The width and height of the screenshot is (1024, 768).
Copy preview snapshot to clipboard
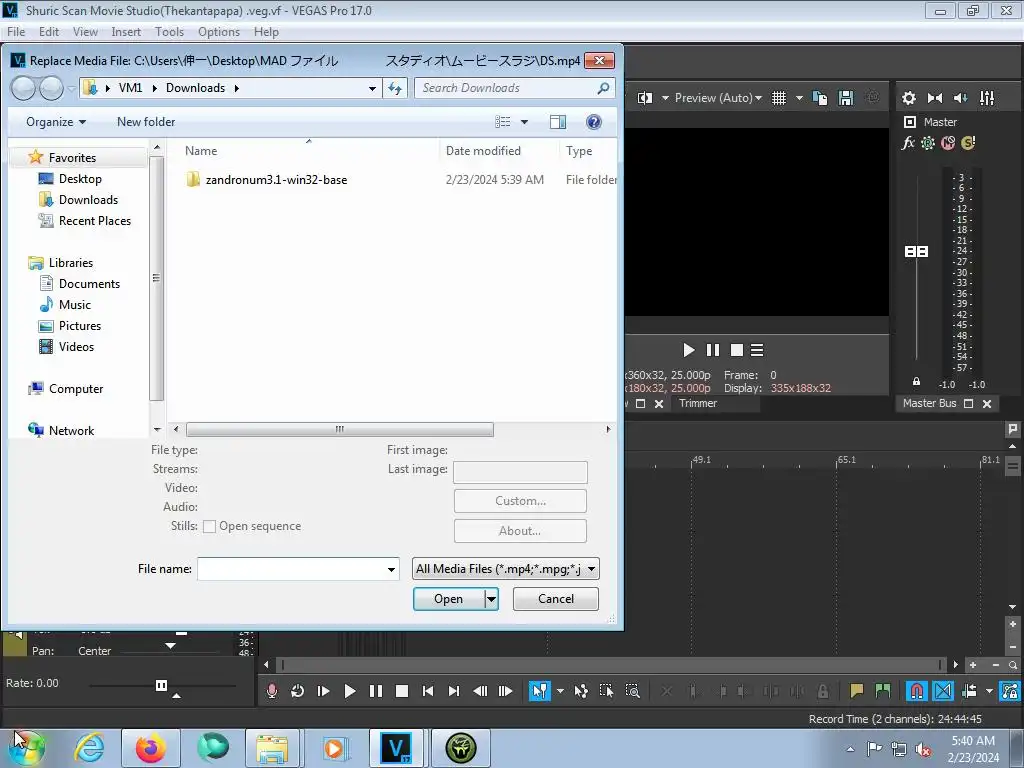click(x=820, y=98)
